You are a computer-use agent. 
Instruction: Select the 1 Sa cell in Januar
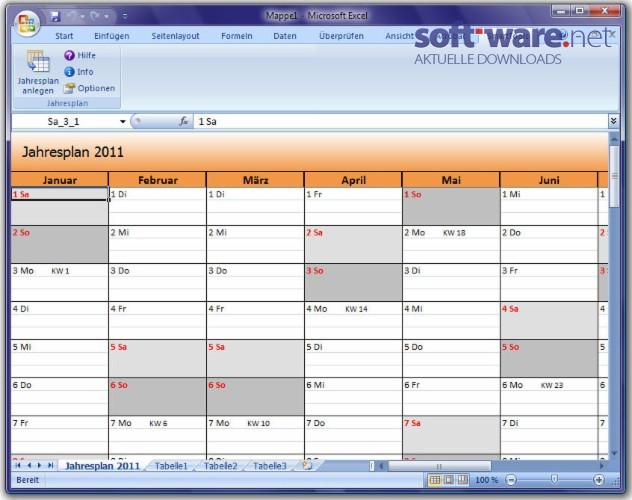click(60, 194)
